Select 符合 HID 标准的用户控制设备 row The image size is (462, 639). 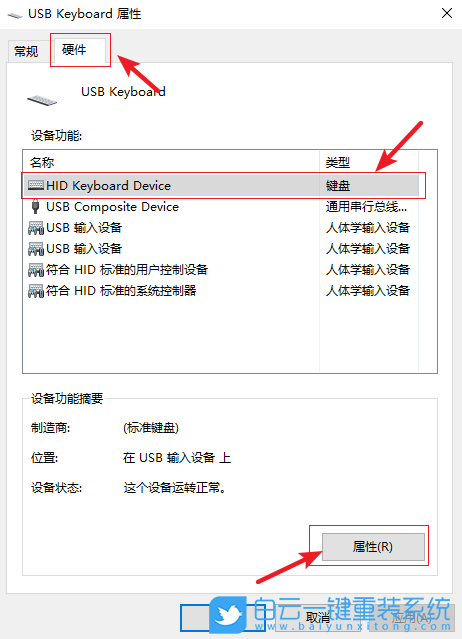[221, 269]
